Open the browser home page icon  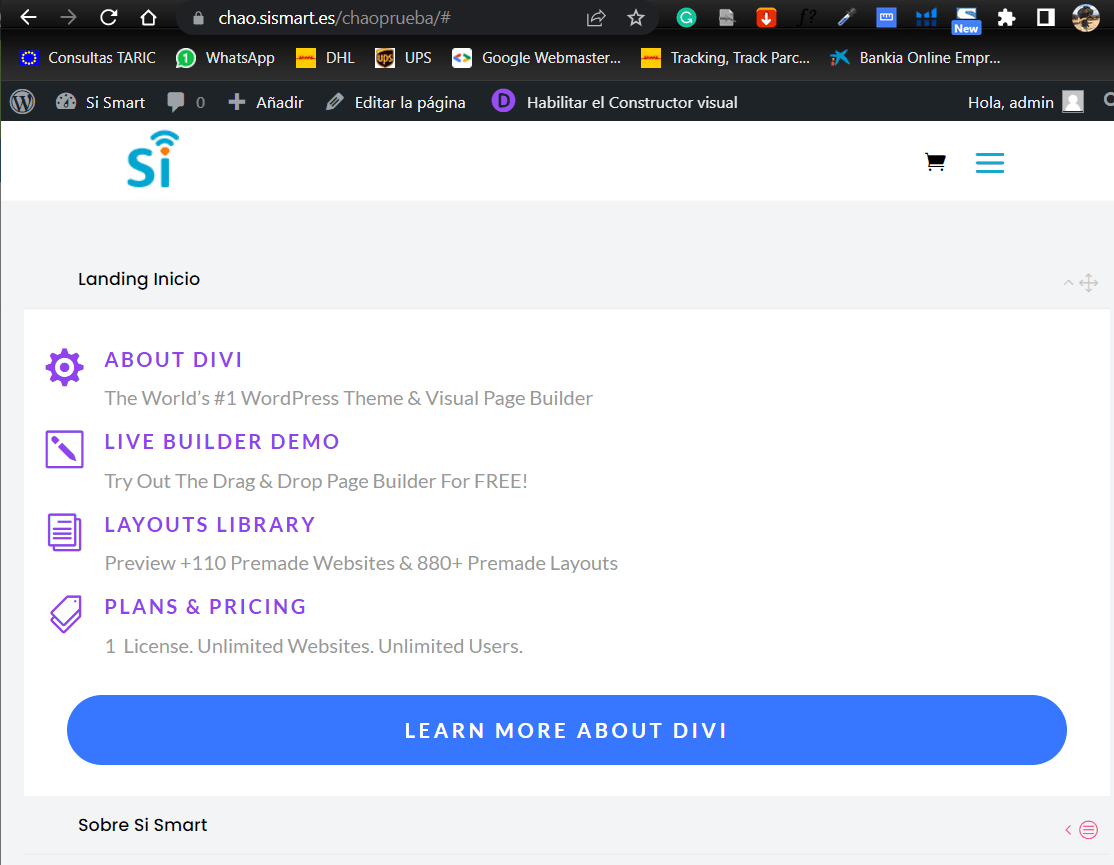coord(148,17)
